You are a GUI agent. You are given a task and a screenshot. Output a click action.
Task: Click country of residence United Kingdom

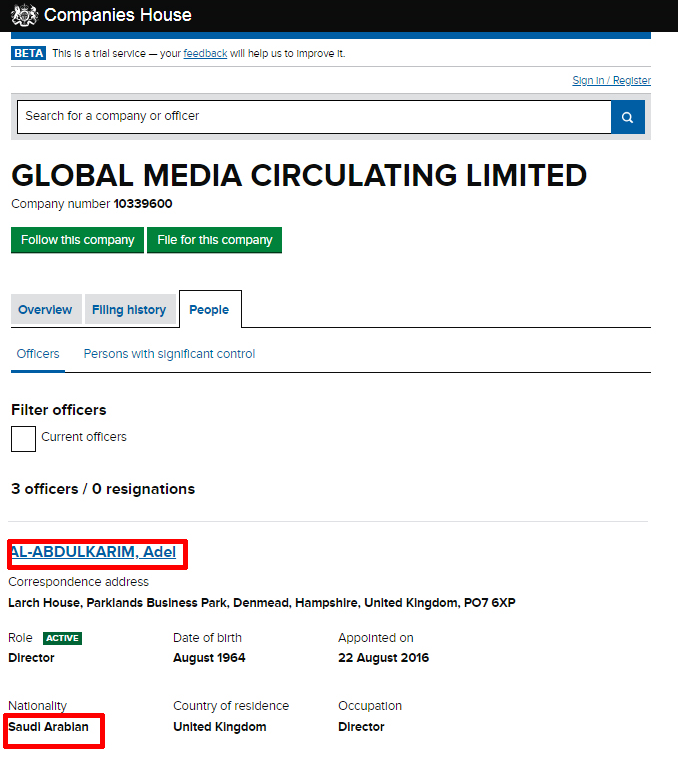[220, 727]
